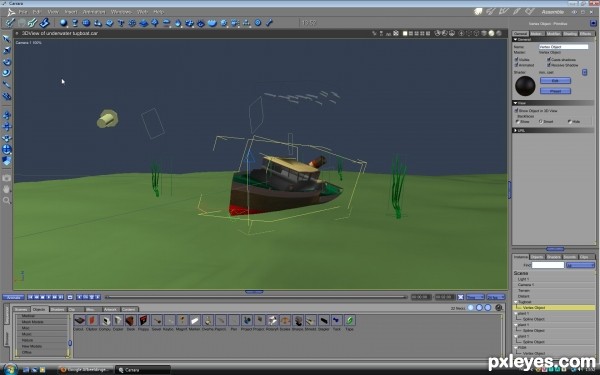
Task: Switch to the Shading properties tab
Action: (570, 34)
